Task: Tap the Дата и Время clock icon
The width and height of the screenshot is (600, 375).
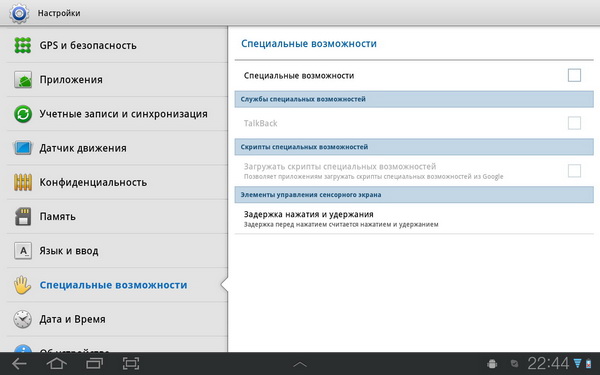Action: [x=23, y=319]
